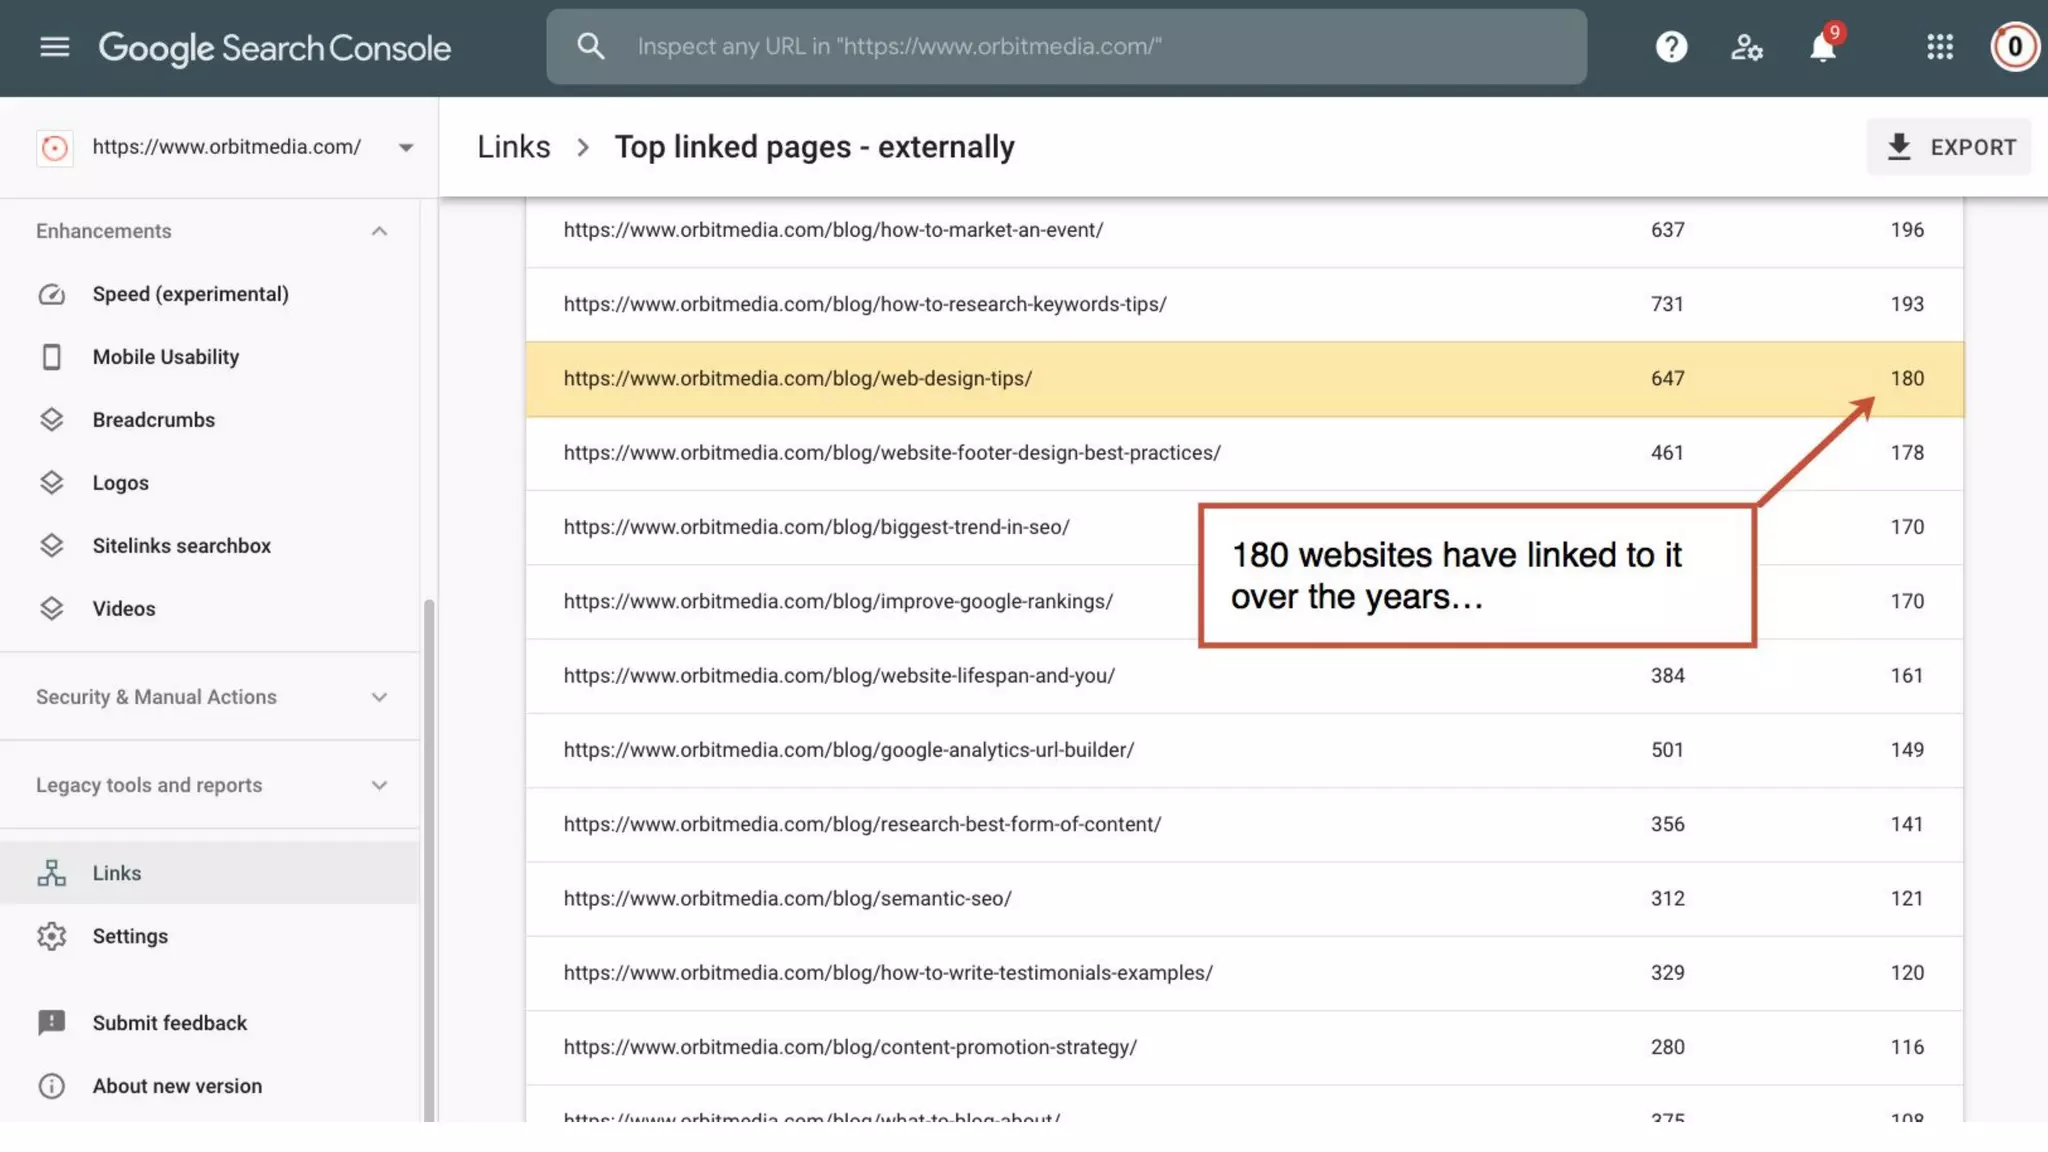Open Settings in the sidebar
Screen dimensions: 2048x1152
click(x=130, y=936)
